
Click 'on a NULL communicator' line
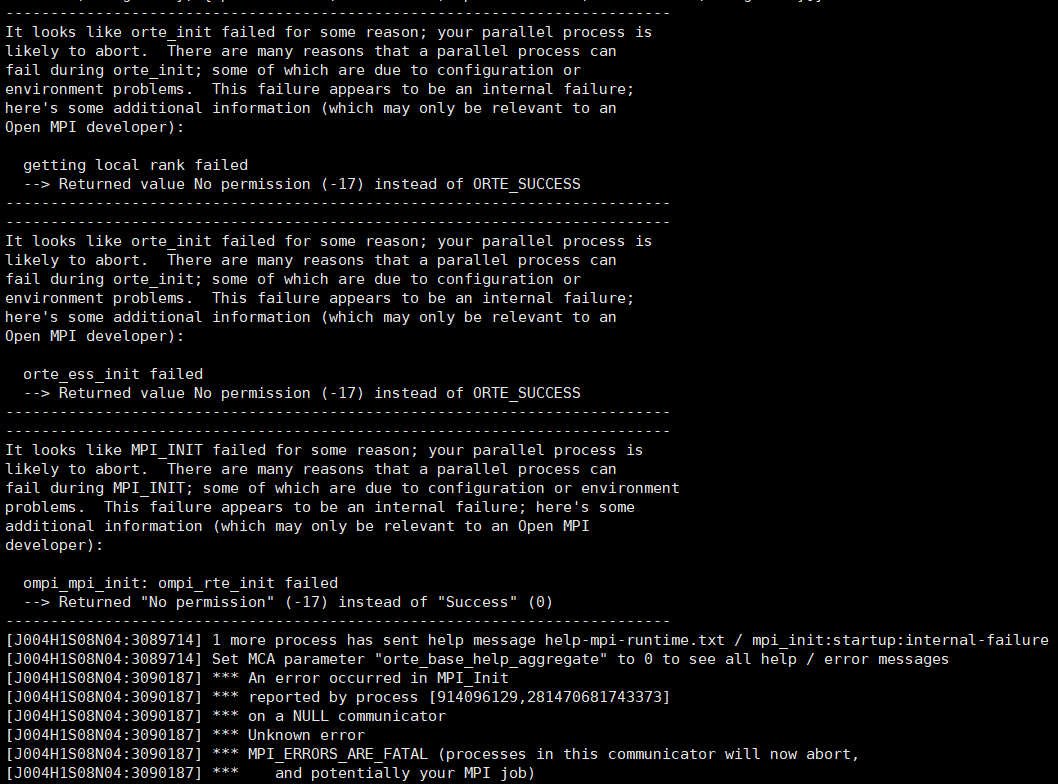click(x=347, y=716)
